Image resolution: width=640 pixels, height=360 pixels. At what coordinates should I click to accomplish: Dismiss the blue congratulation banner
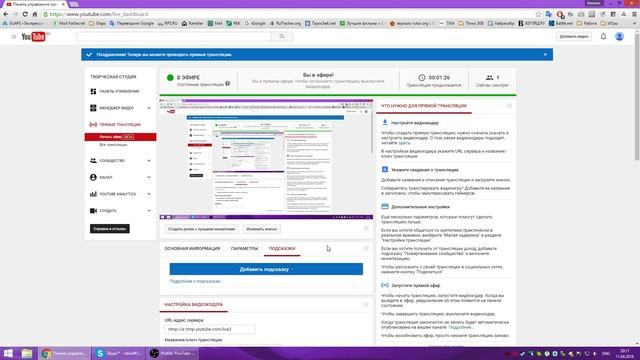click(x=545, y=54)
